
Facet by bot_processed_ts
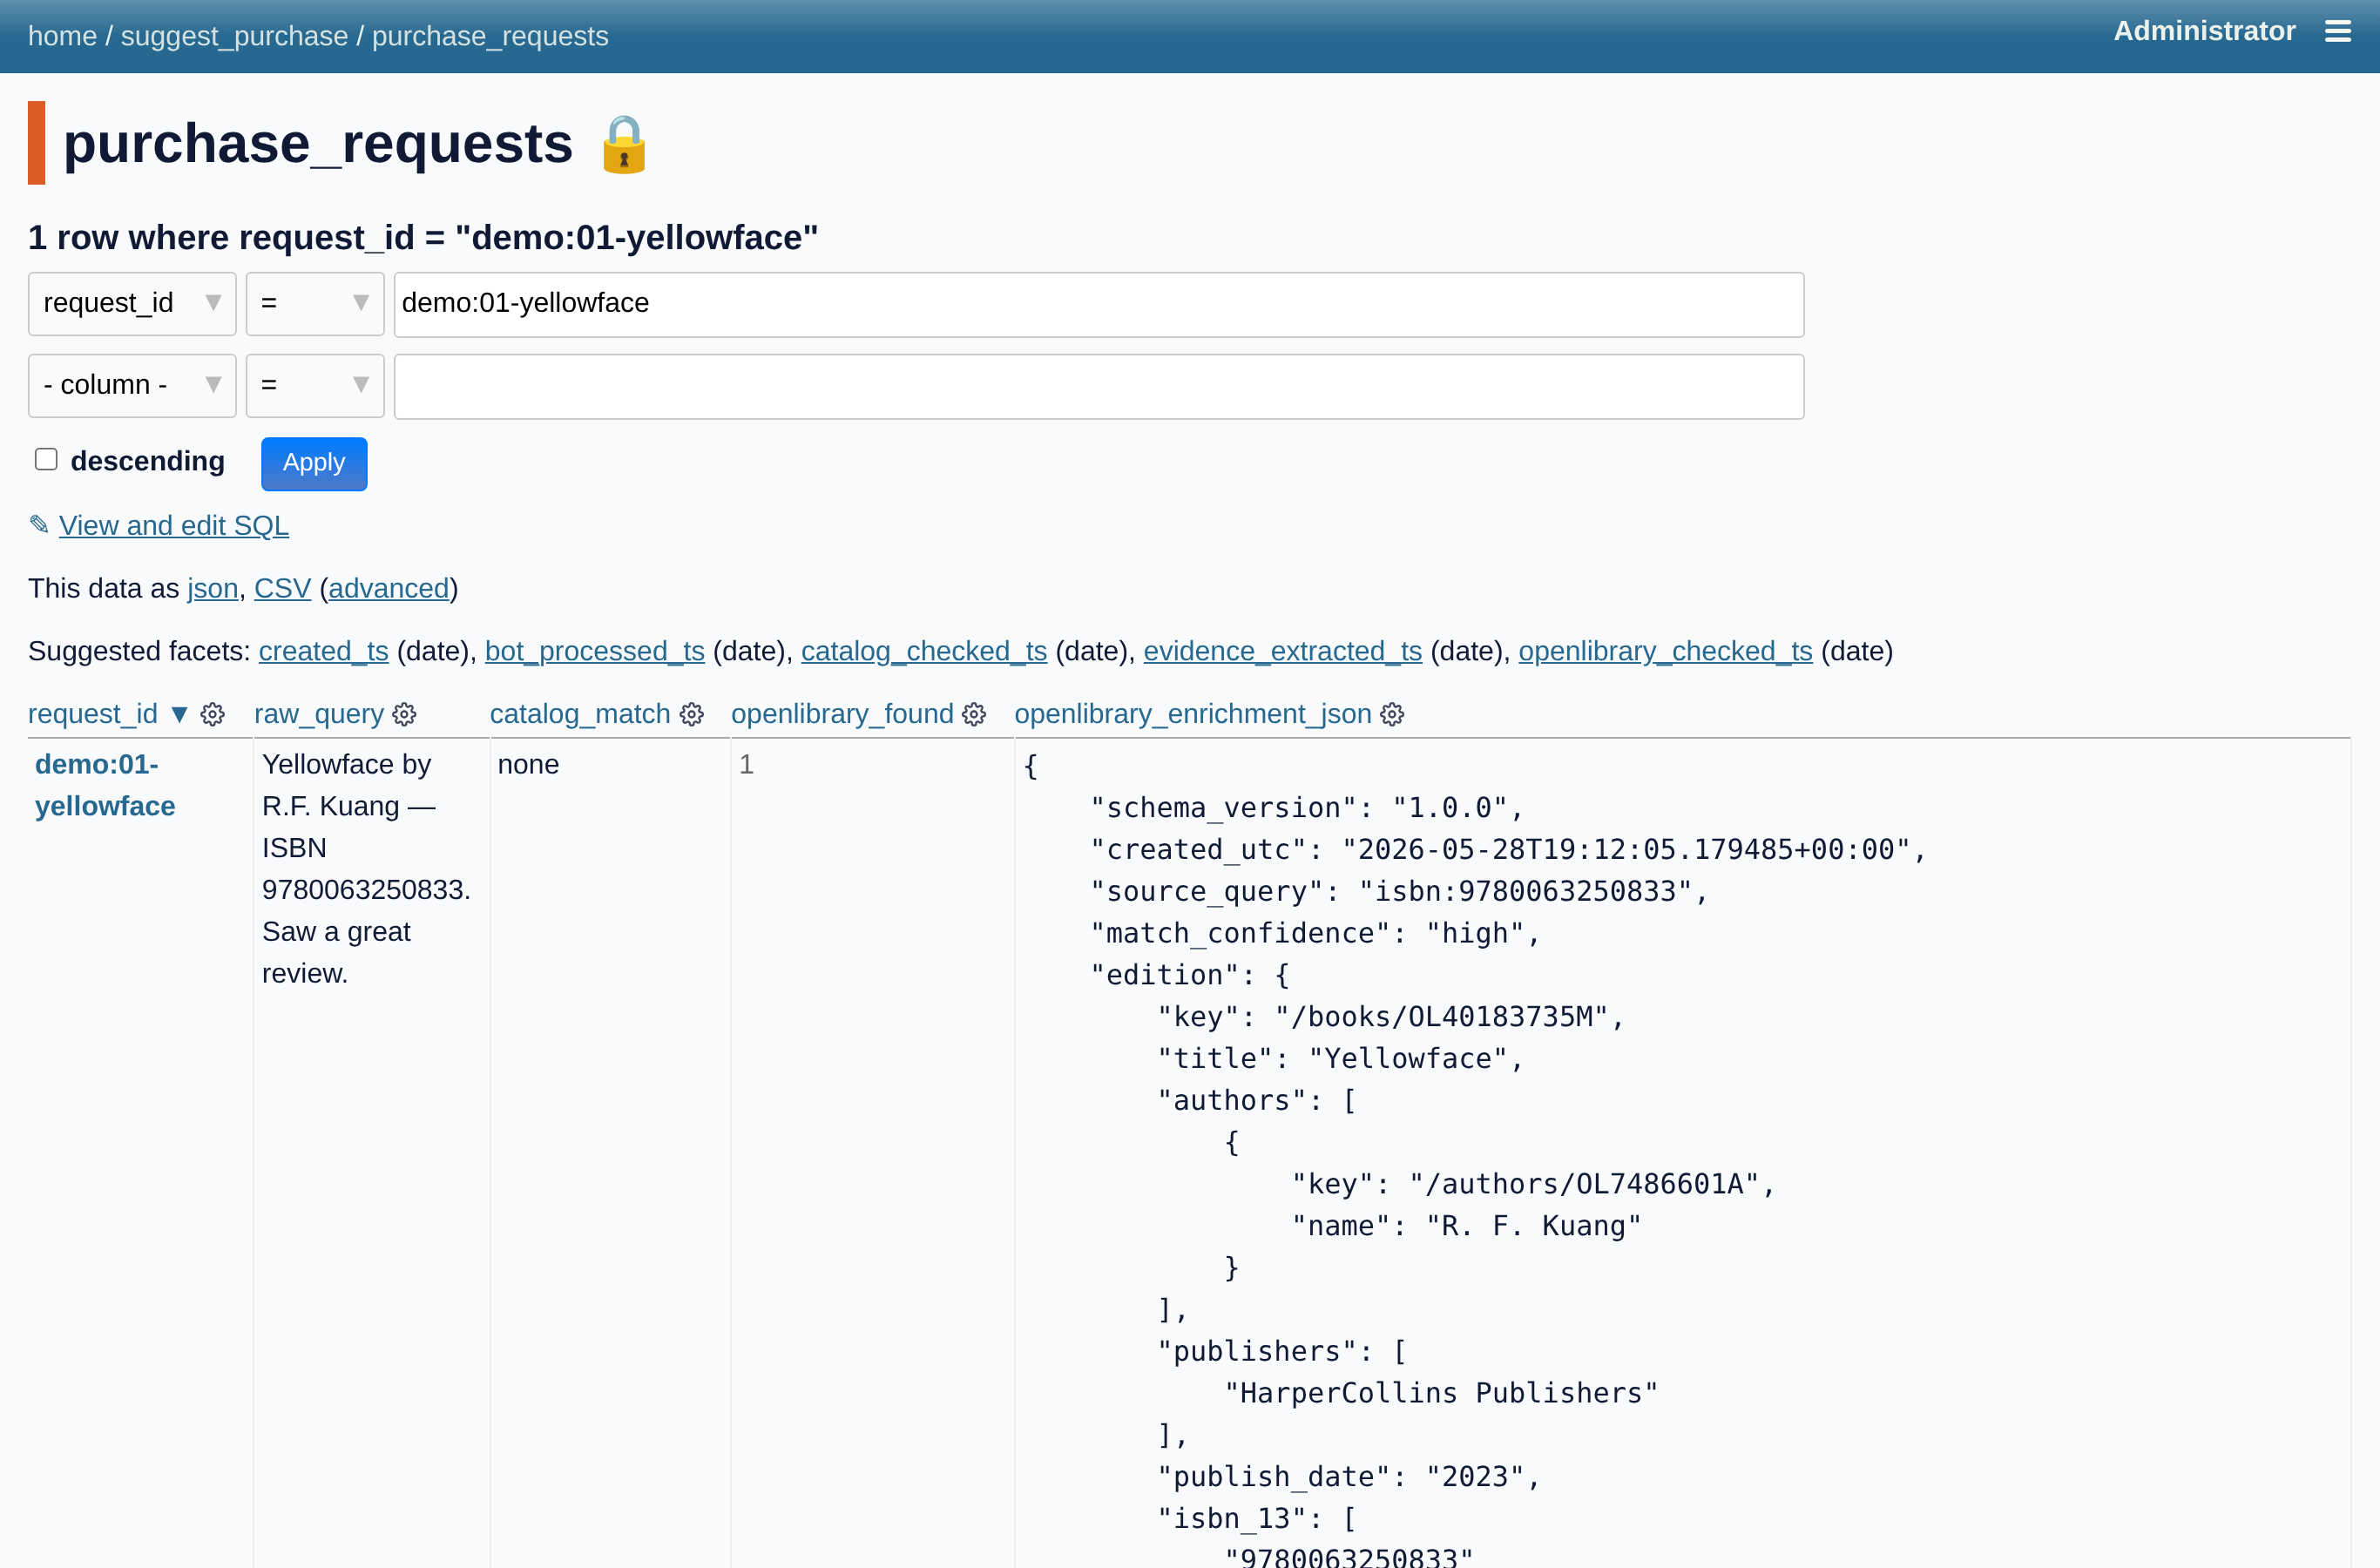[595, 651]
